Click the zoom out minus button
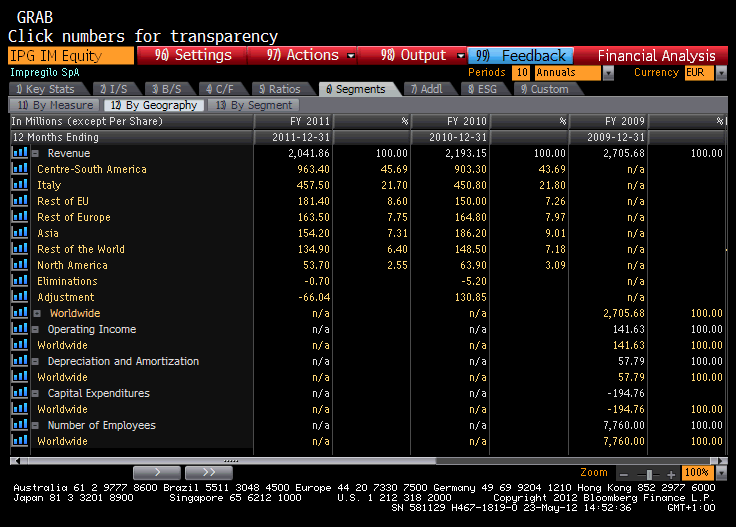The width and height of the screenshot is (736, 527). pyautogui.click(x=624, y=474)
